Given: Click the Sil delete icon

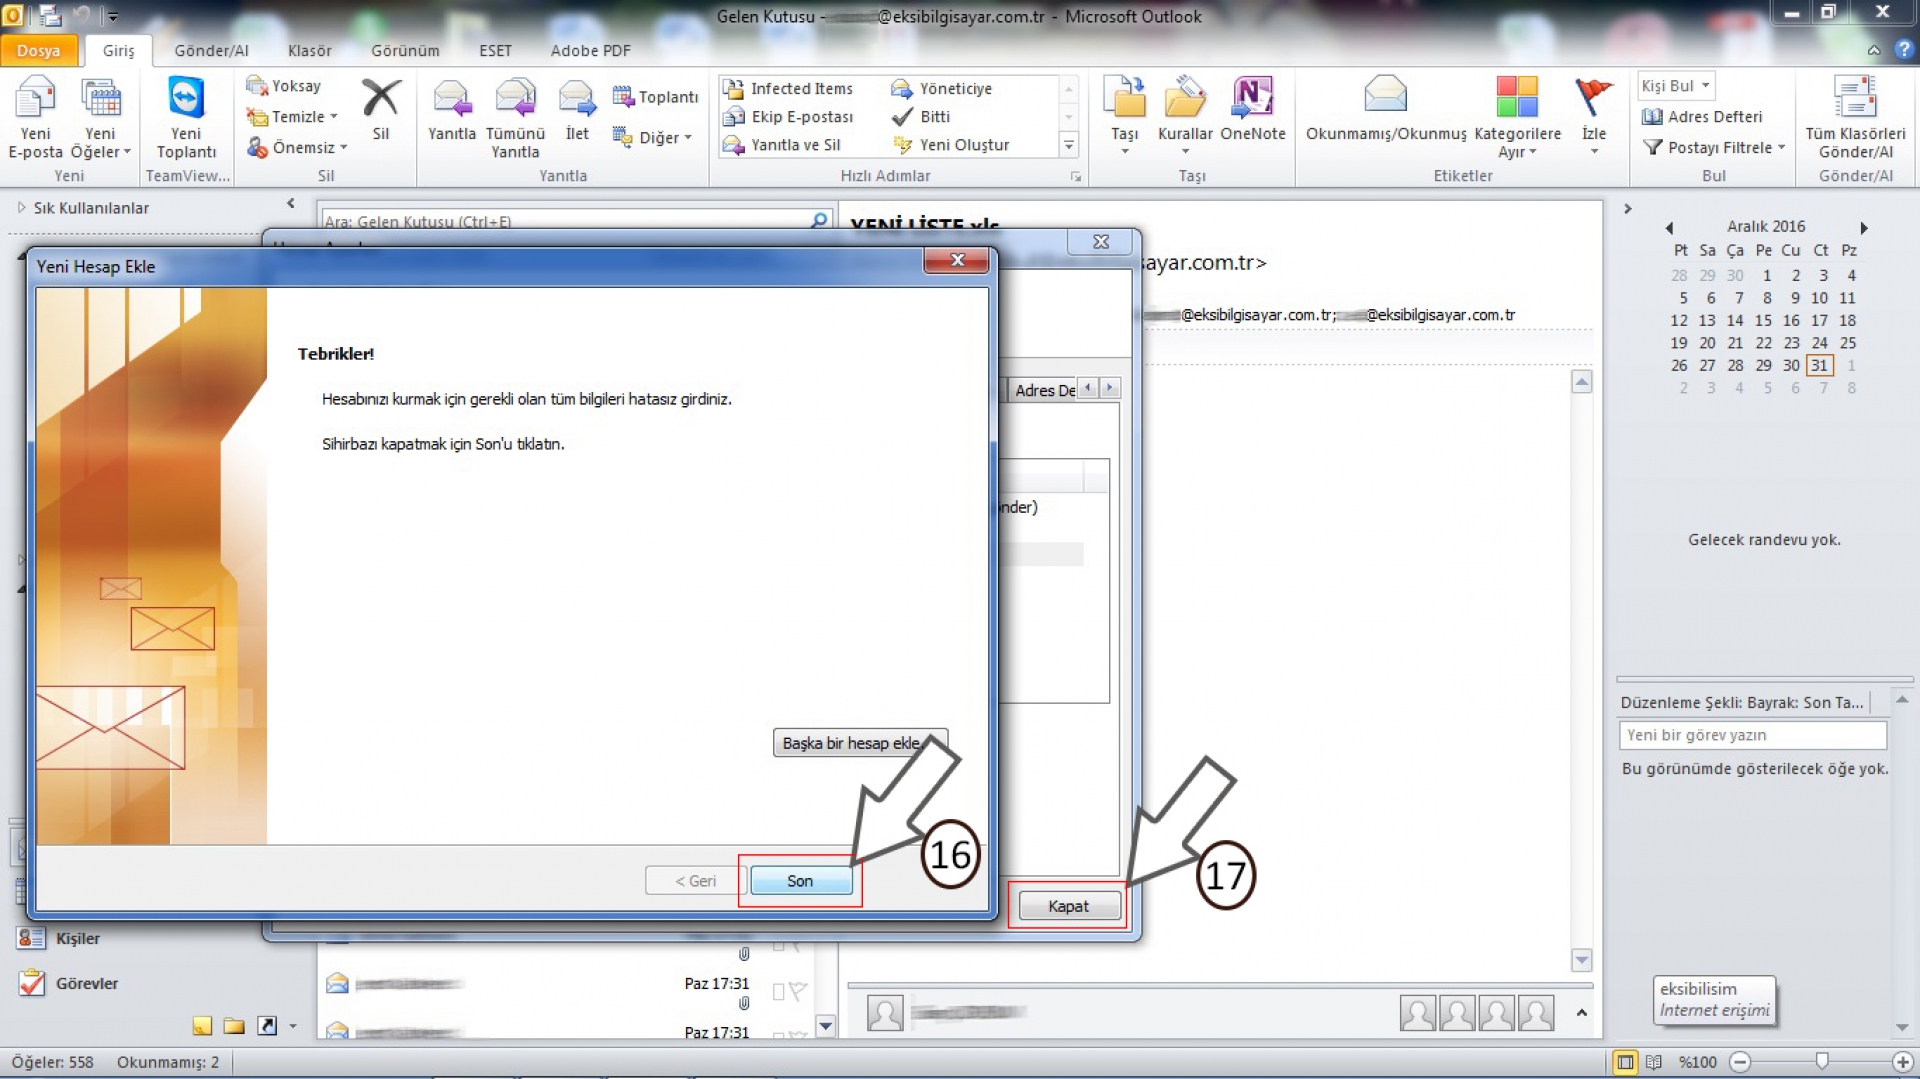Looking at the screenshot, I should pyautogui.click(x=381, y=98).
